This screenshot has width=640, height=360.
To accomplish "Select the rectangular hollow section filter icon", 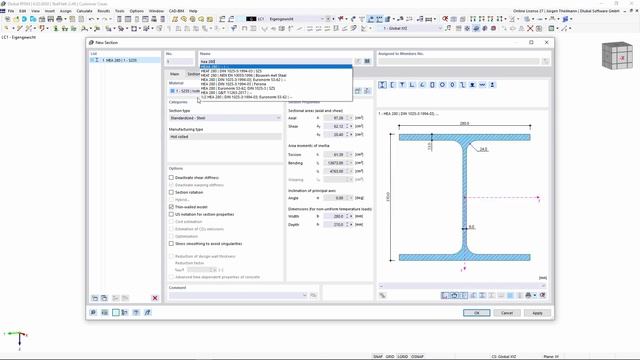I will [x=432, y=85].
